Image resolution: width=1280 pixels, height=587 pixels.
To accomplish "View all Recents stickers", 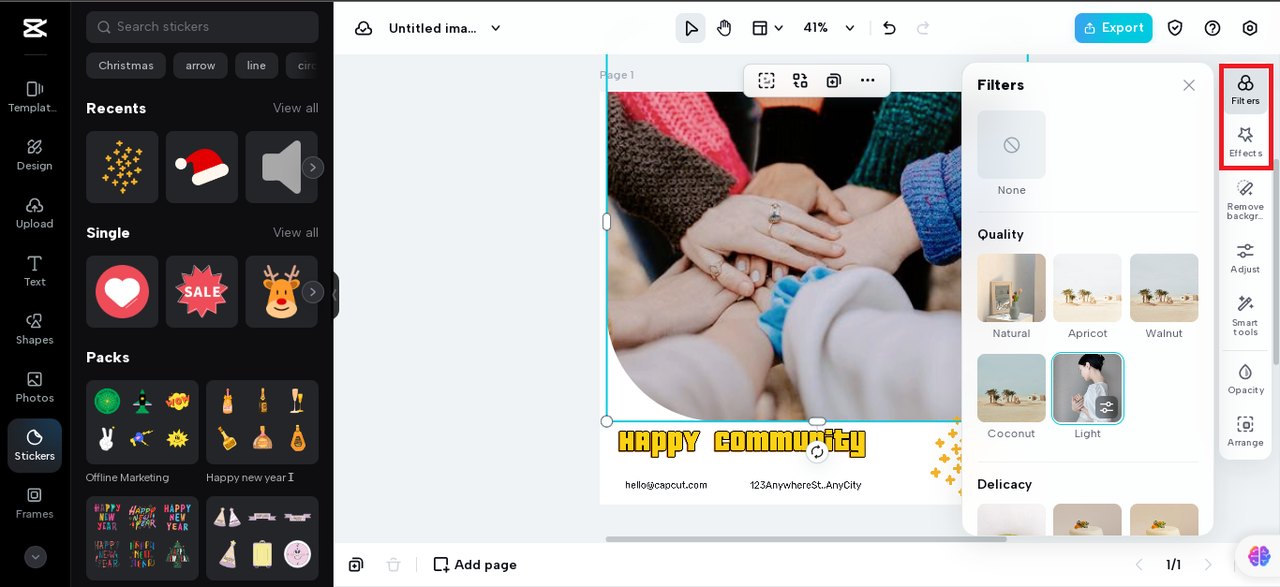I will point(296,108).
